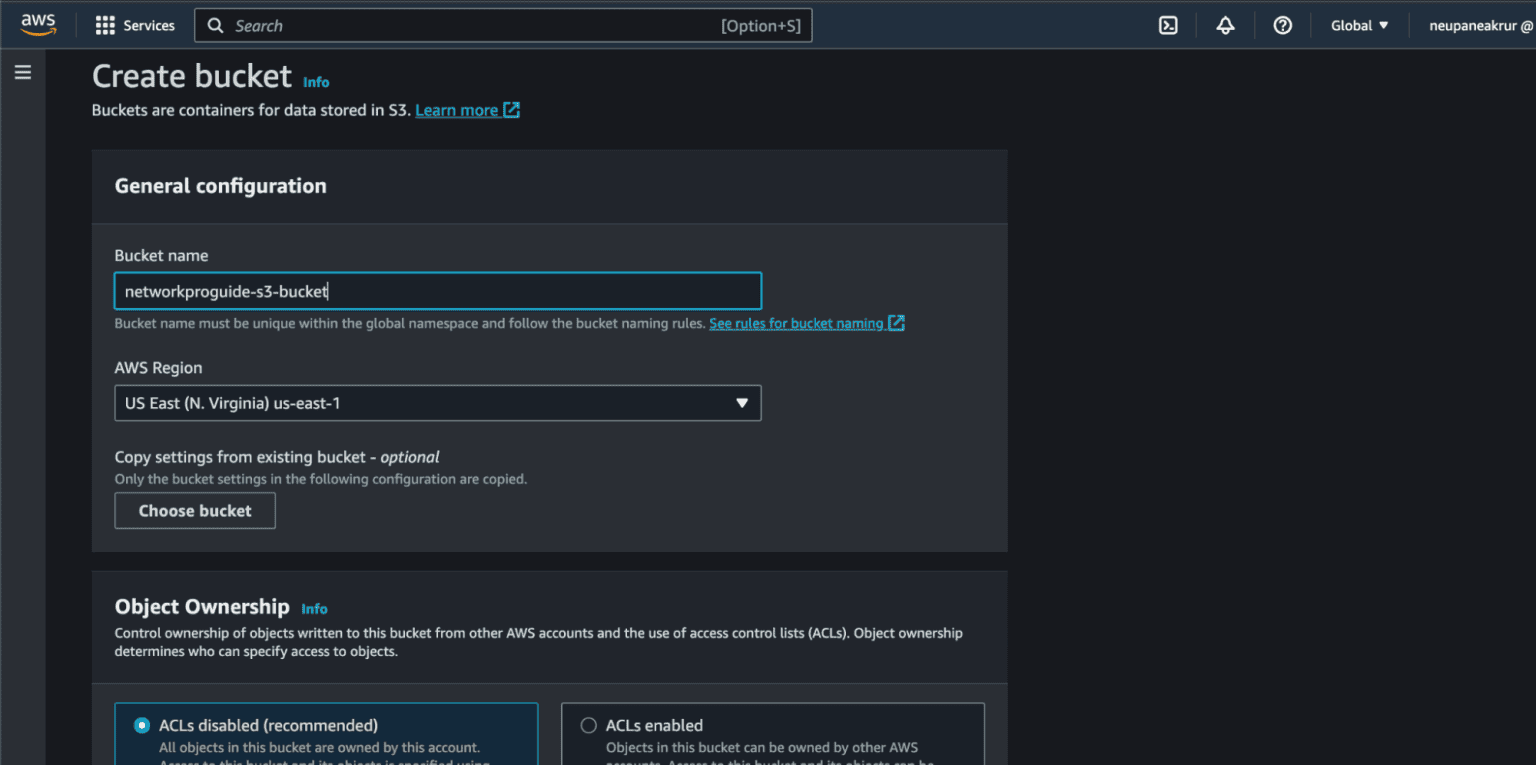The width and height of the screenshot is (1536, 765).
Task: Open the help question mark icon
Action: coord(1282,26)
